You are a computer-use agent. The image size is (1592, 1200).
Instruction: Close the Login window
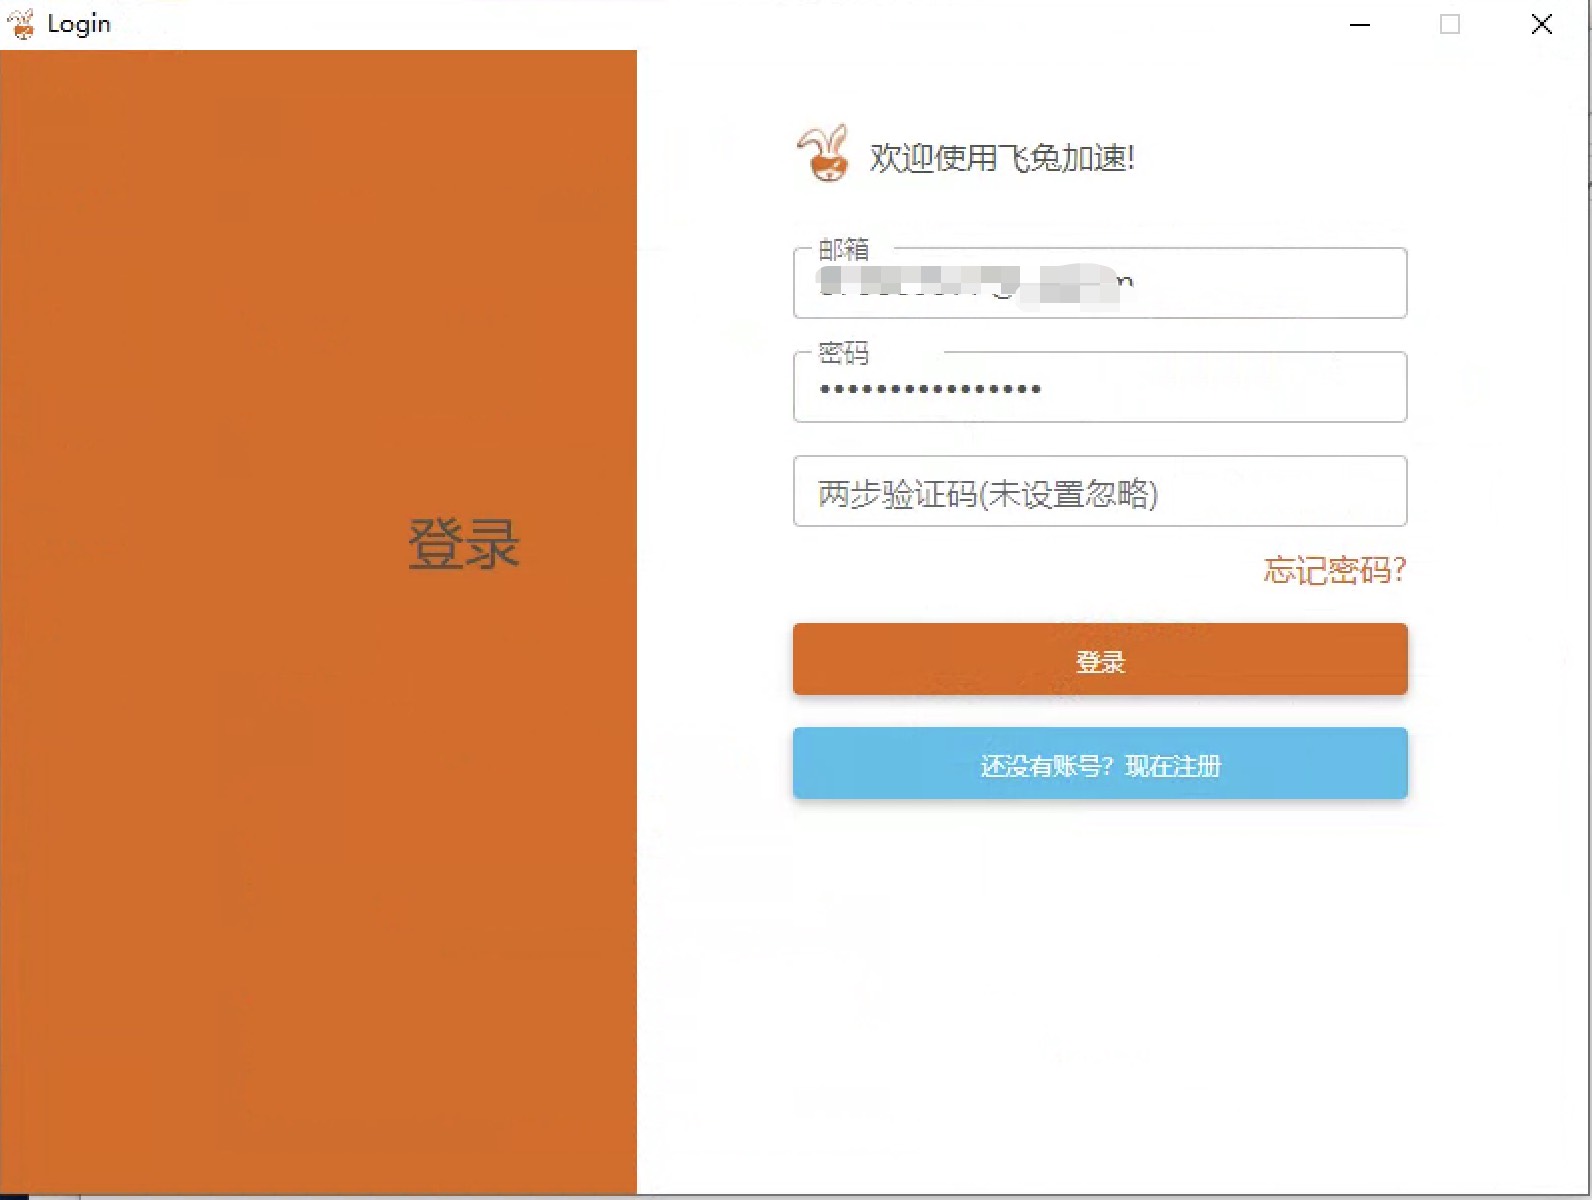[x=1541, y=24]
